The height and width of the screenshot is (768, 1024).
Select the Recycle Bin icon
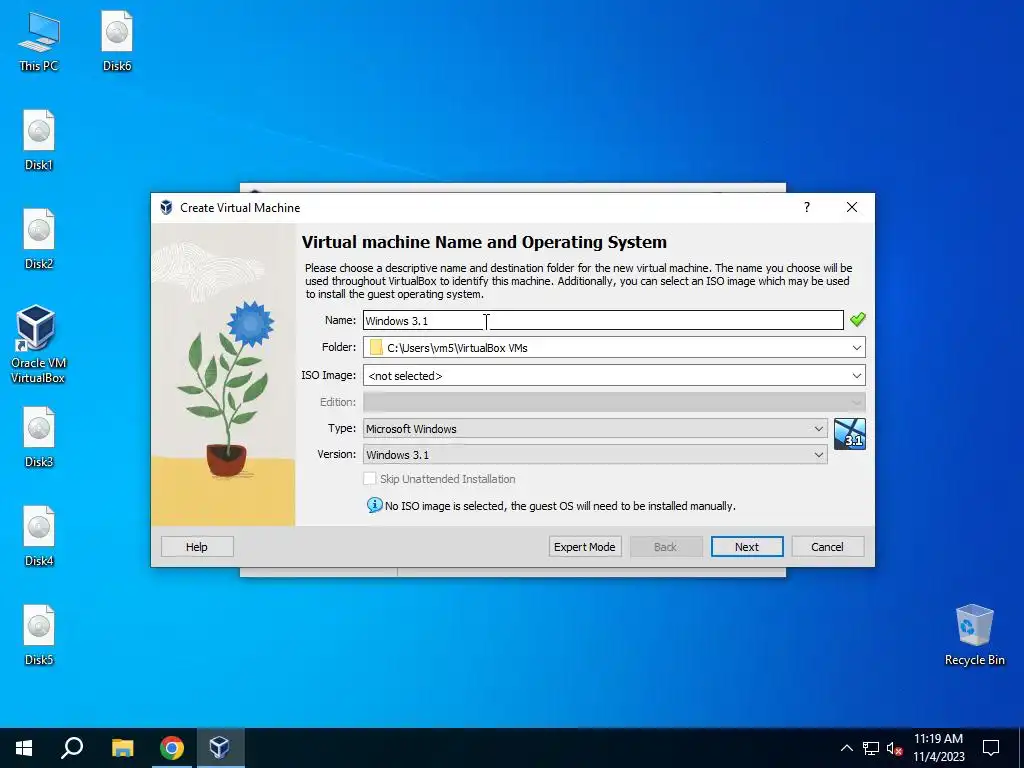tap(974, 635)
